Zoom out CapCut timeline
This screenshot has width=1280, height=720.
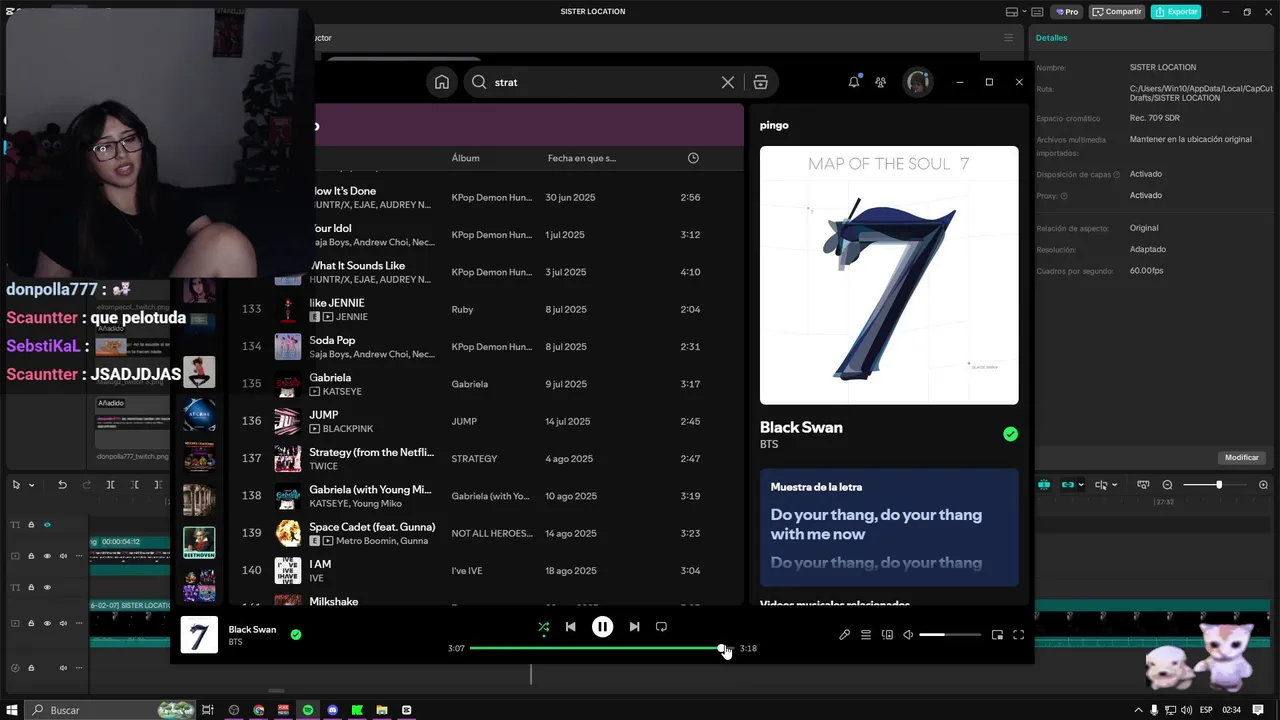pos(1167,485)
